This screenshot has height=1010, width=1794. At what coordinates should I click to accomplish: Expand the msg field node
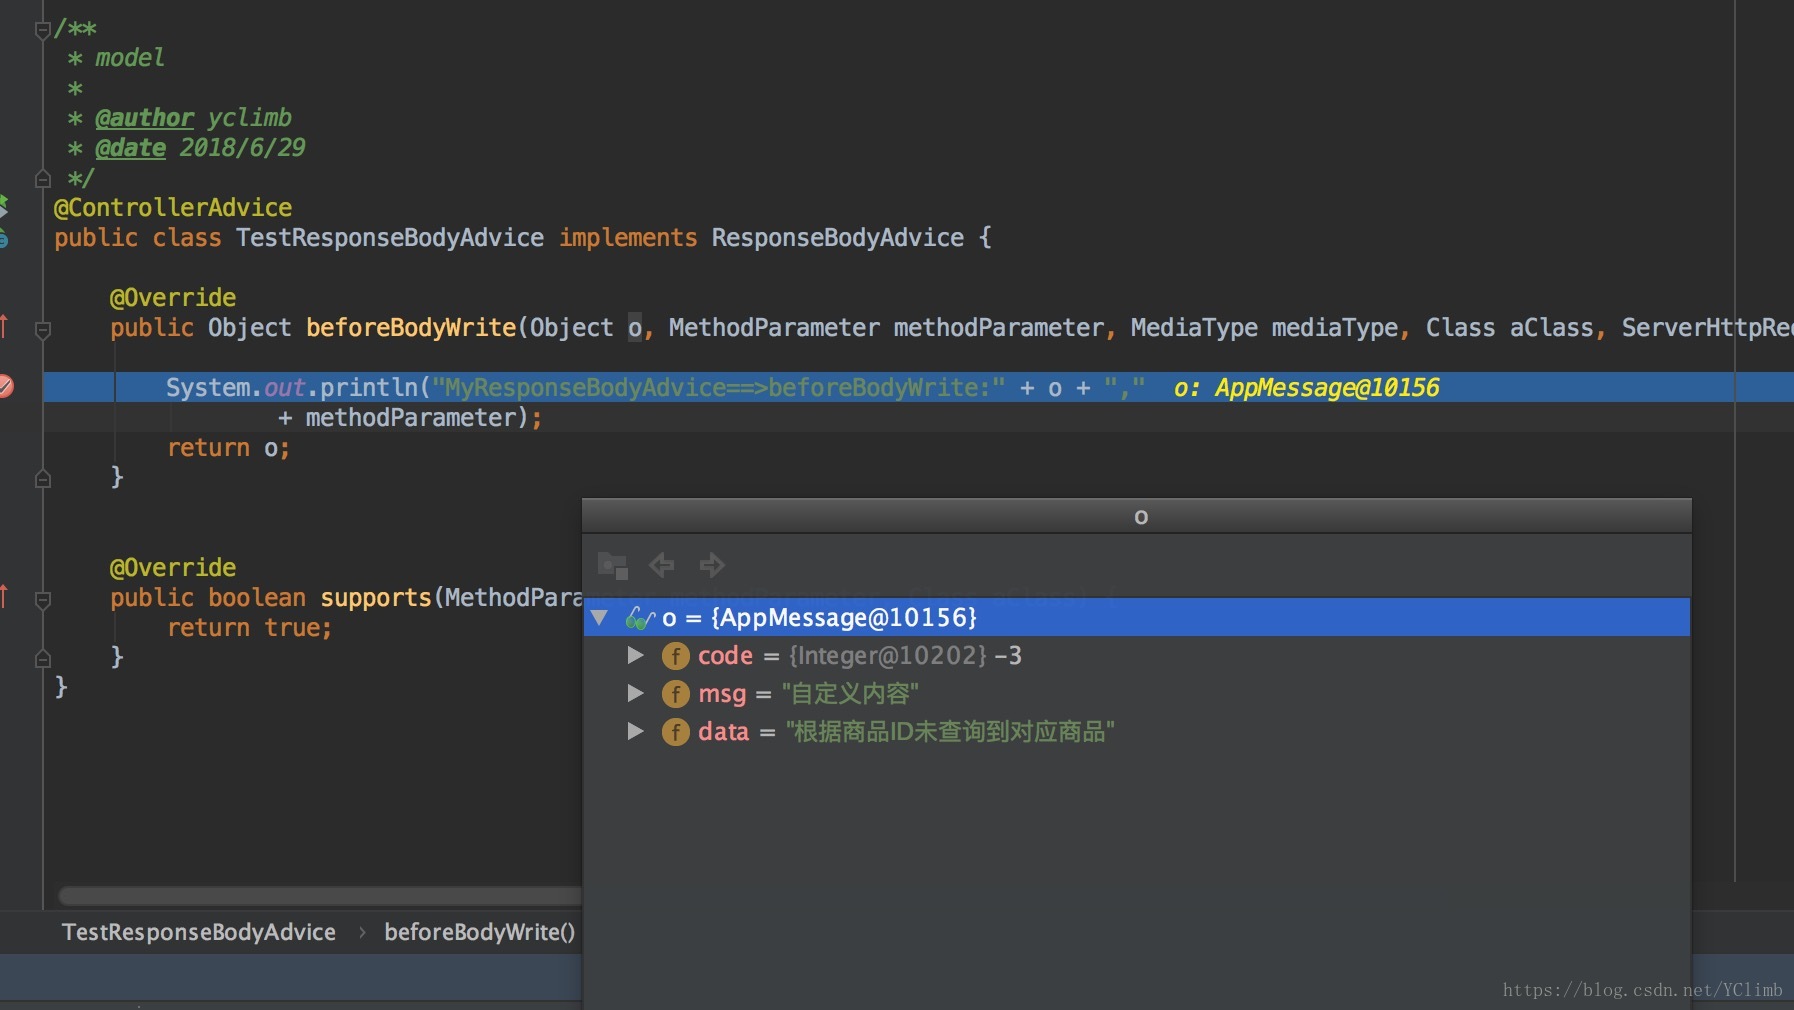tap(635, 693)
